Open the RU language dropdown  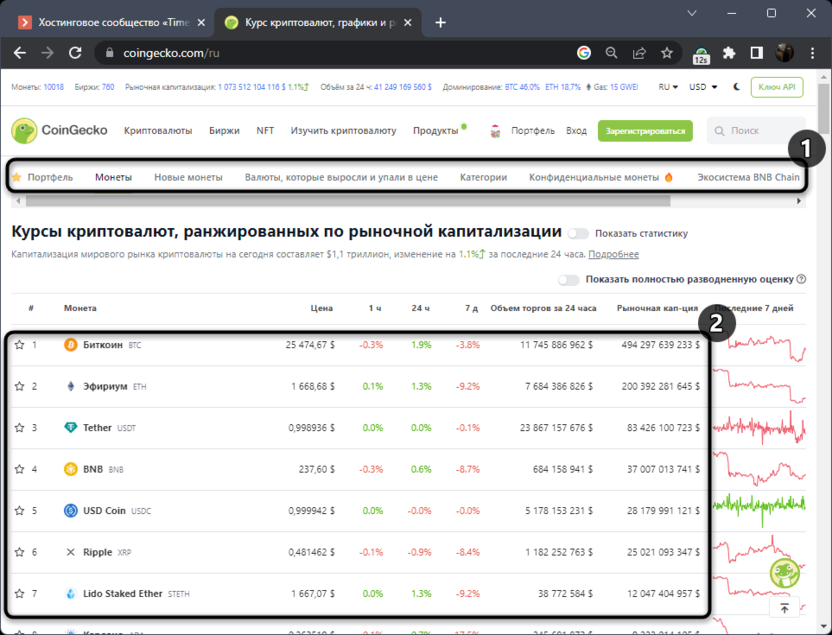668,87
